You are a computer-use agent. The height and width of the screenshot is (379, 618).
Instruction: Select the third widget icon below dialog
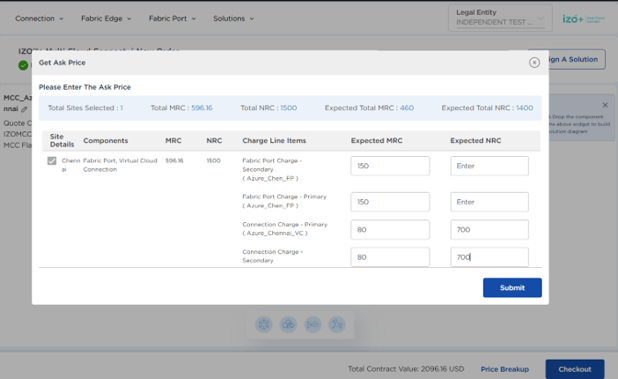click(x=313, y=325)
